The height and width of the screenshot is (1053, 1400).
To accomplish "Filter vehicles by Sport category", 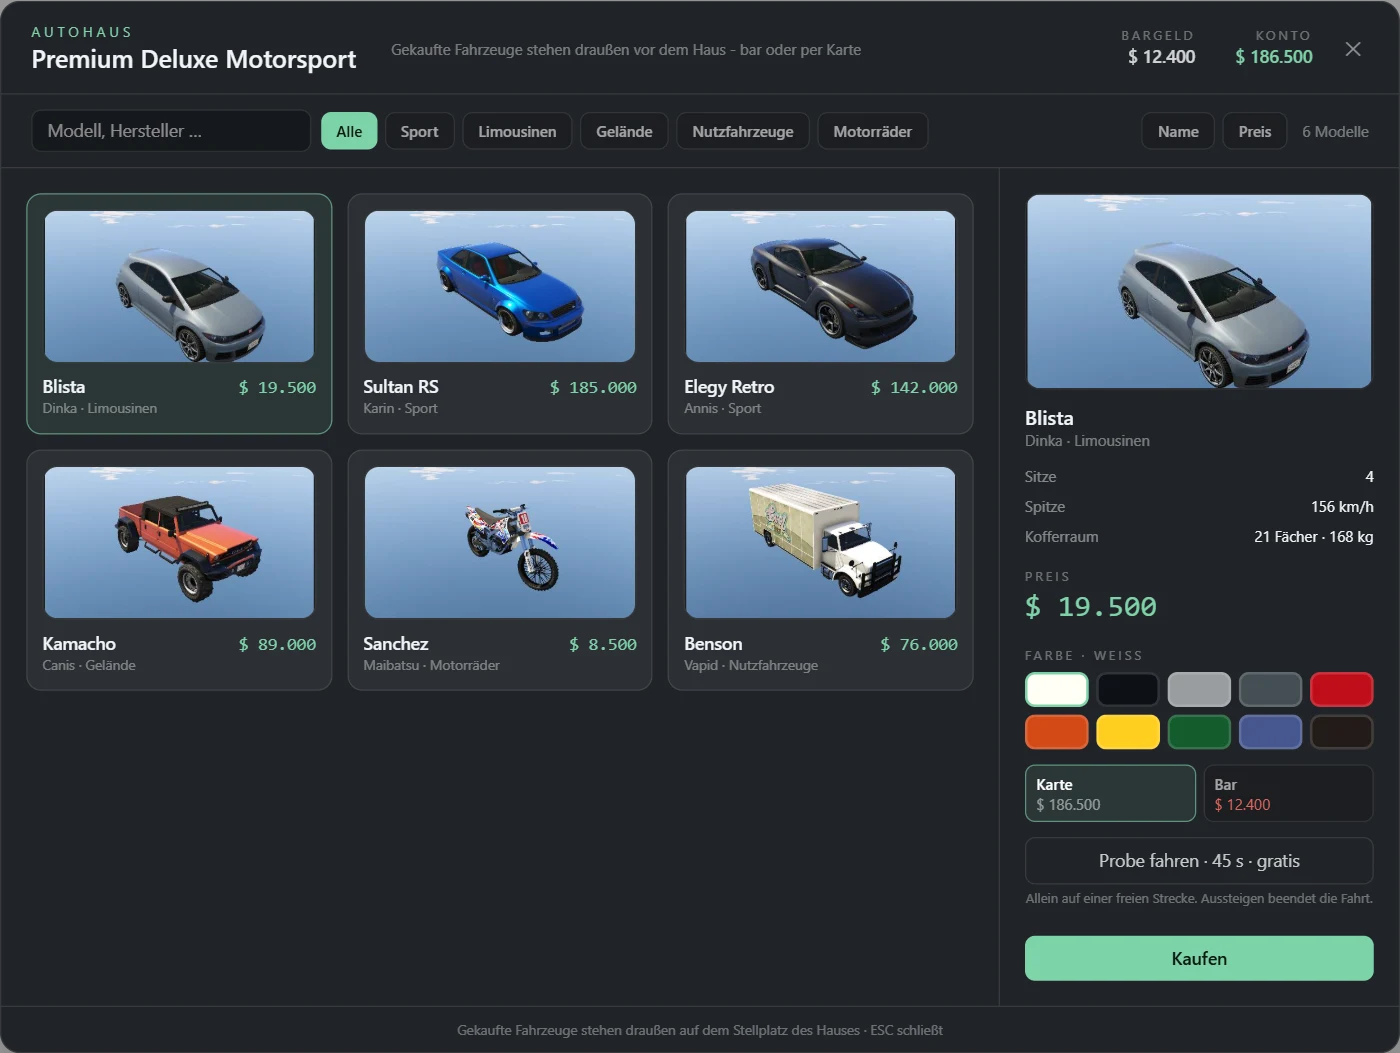I will point(419,131).
